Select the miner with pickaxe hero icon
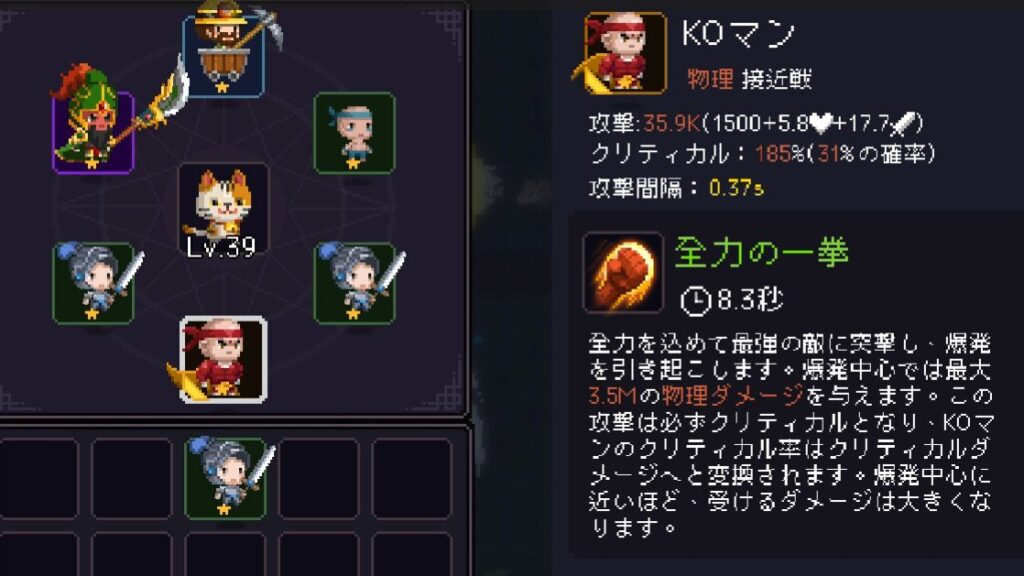 point(224,55)
